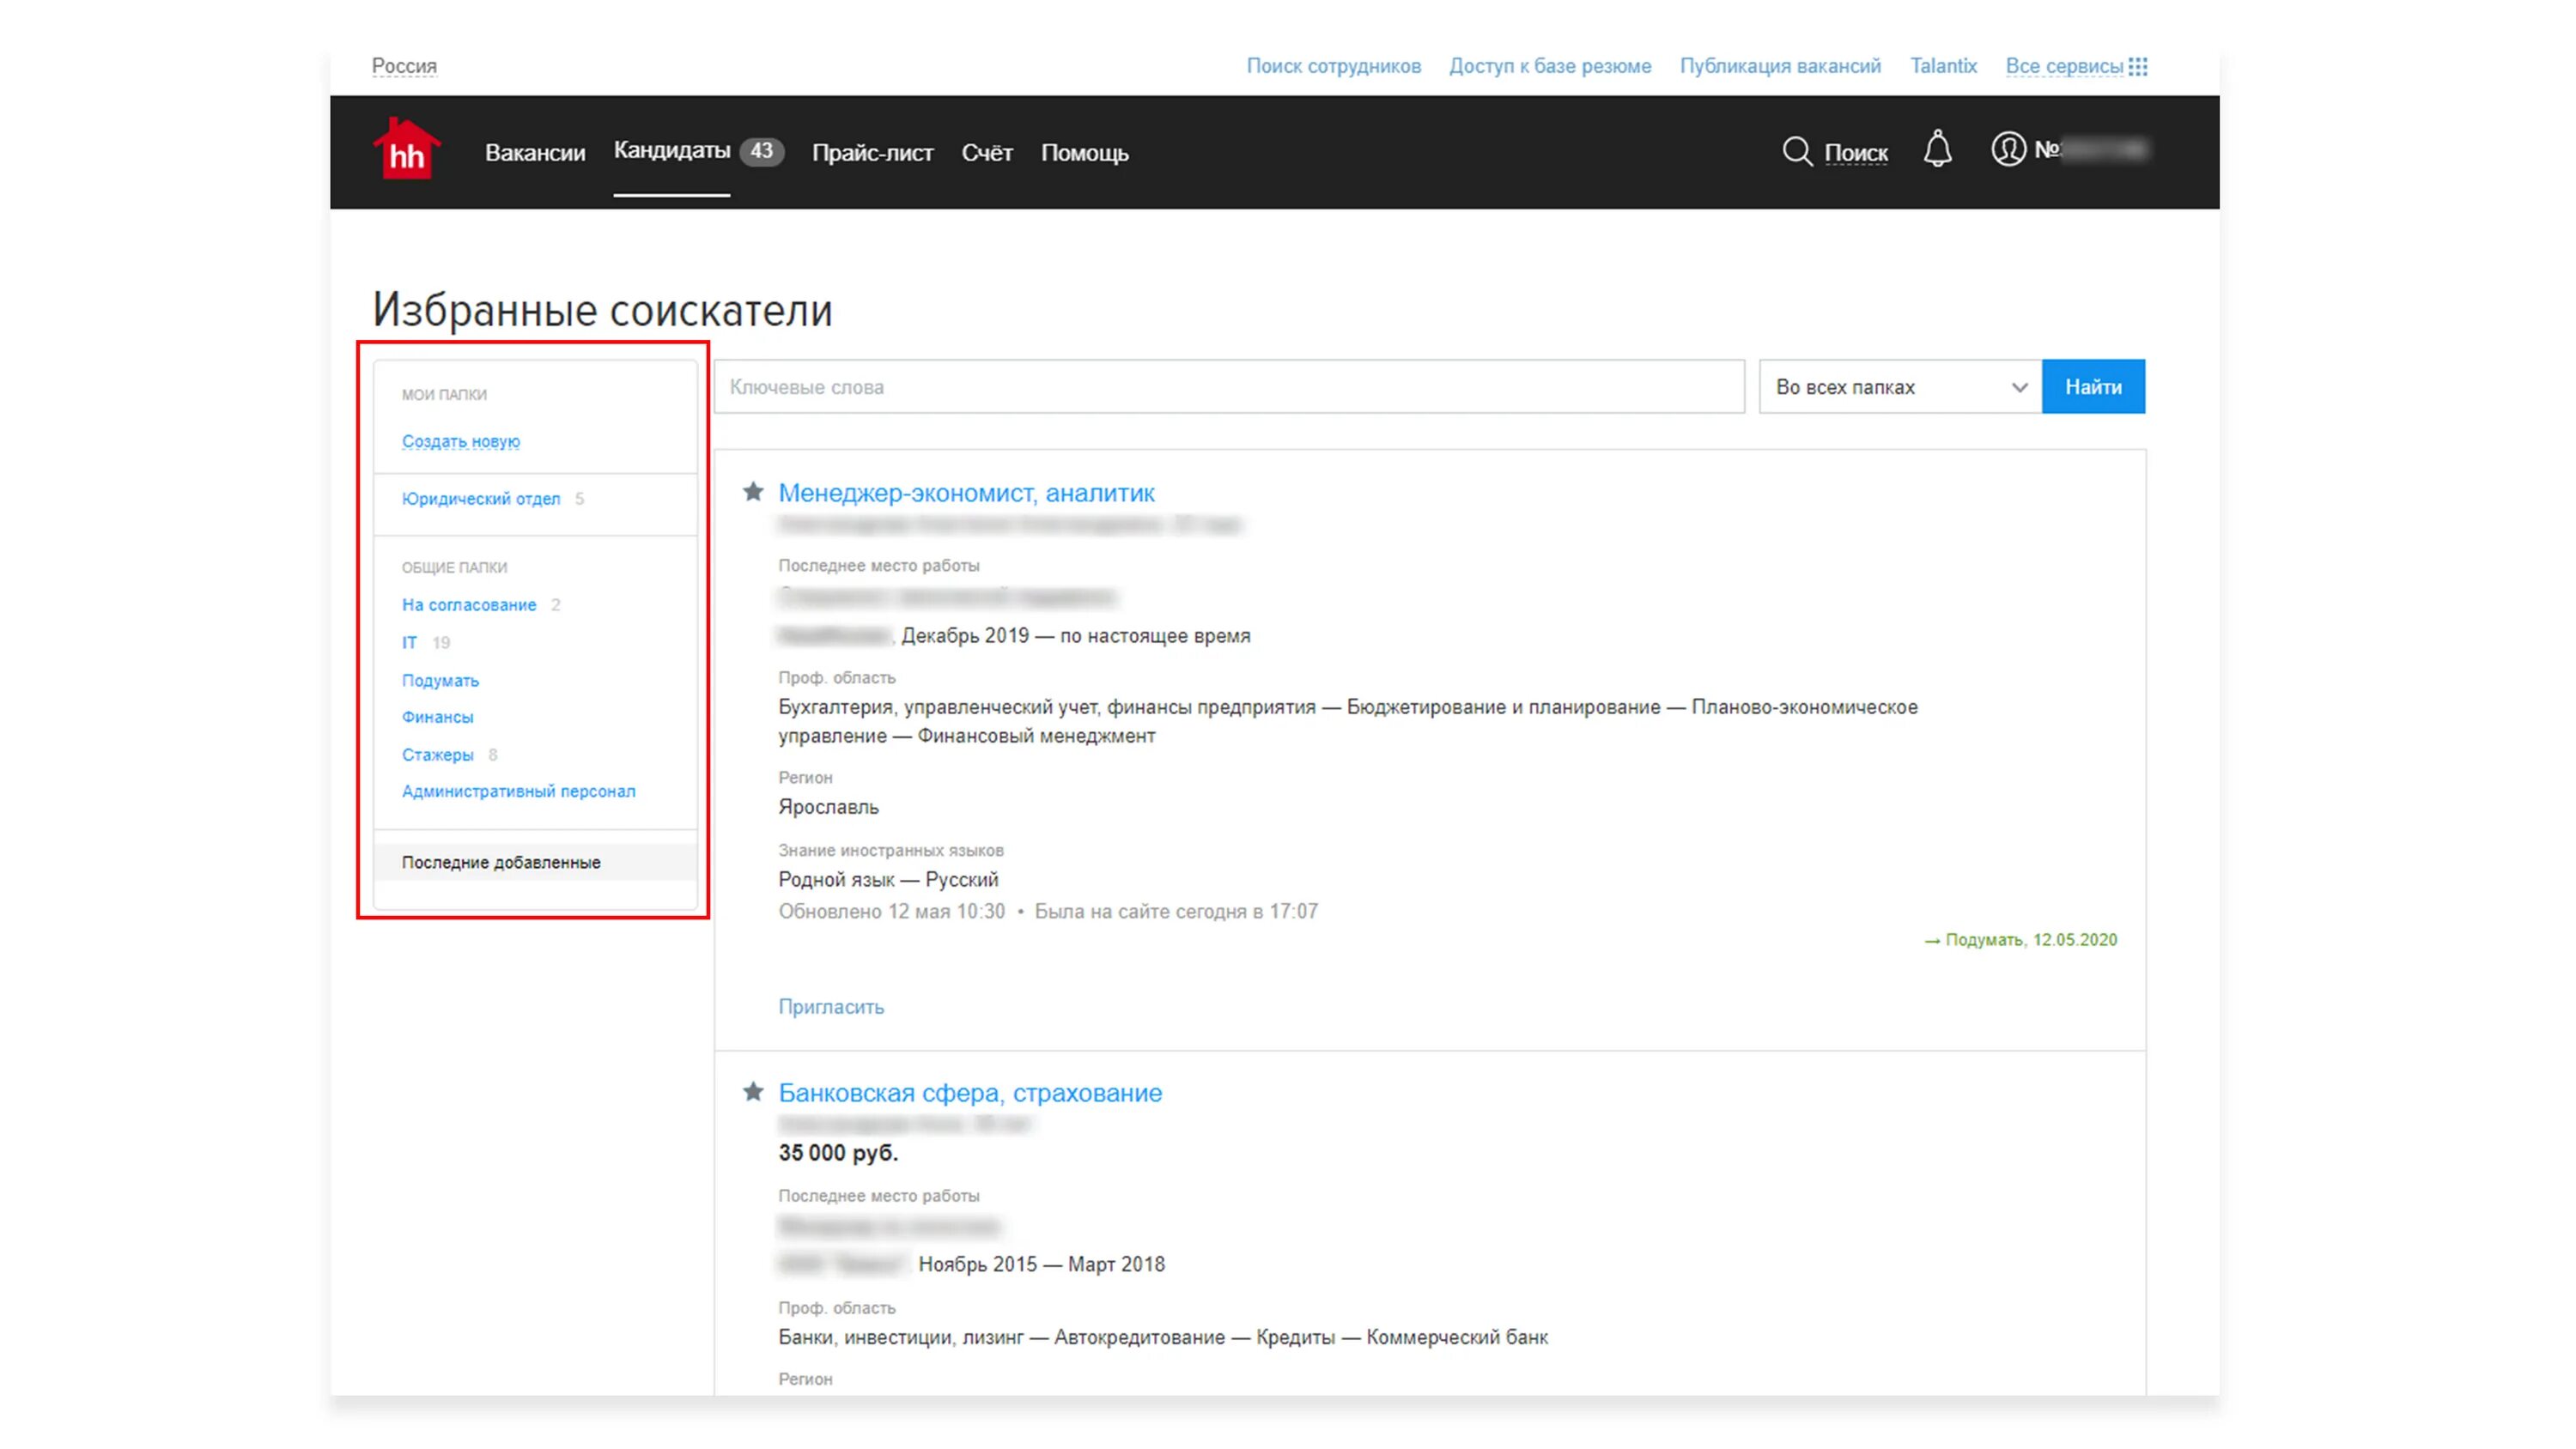The height and width of the screenshot is (1449, 2576).
Task: Click the Ноябрь 2015 — Март 2018 text
Action: (1041, 1264)
